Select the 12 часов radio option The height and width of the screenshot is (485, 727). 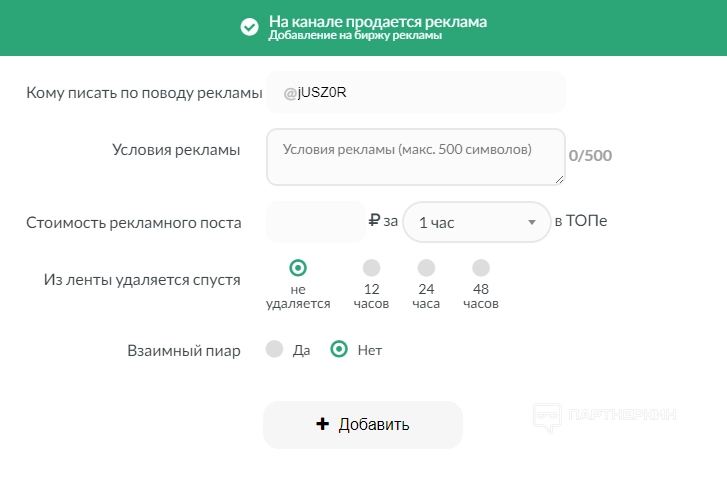[x=371, y=268]
